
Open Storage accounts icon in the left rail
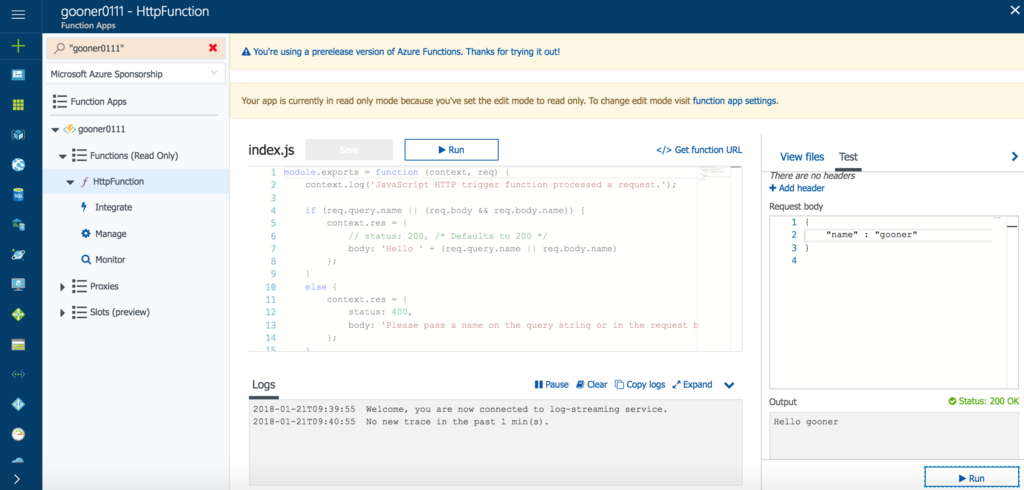pos(18,344)
